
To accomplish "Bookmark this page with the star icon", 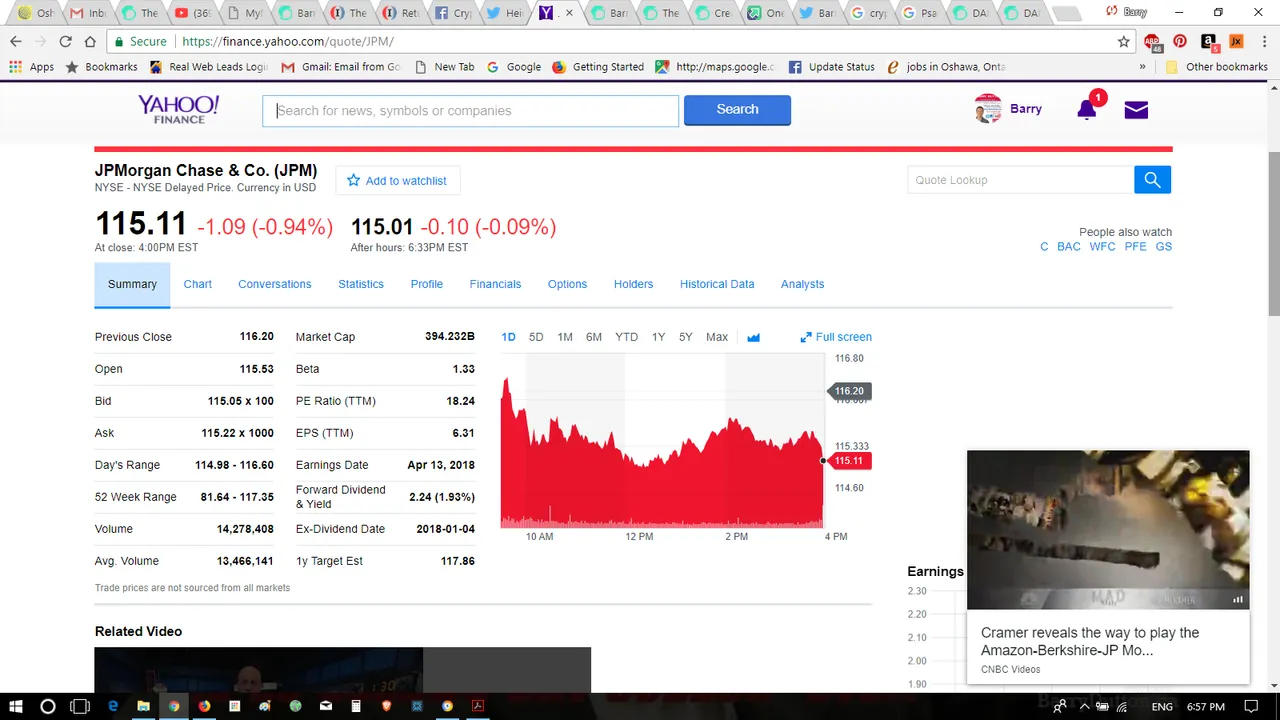I will pos(1124,42).
